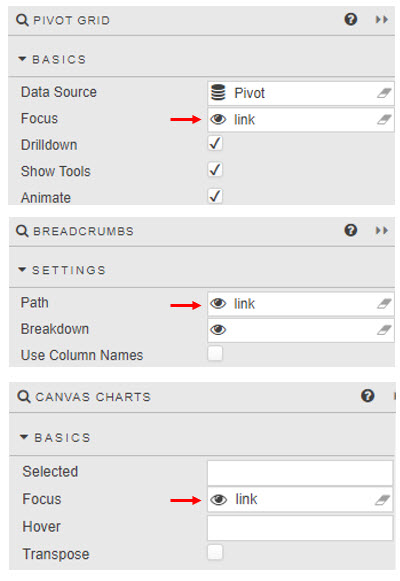Collapse the Basics section of Canvas Charts

[24, 437]
